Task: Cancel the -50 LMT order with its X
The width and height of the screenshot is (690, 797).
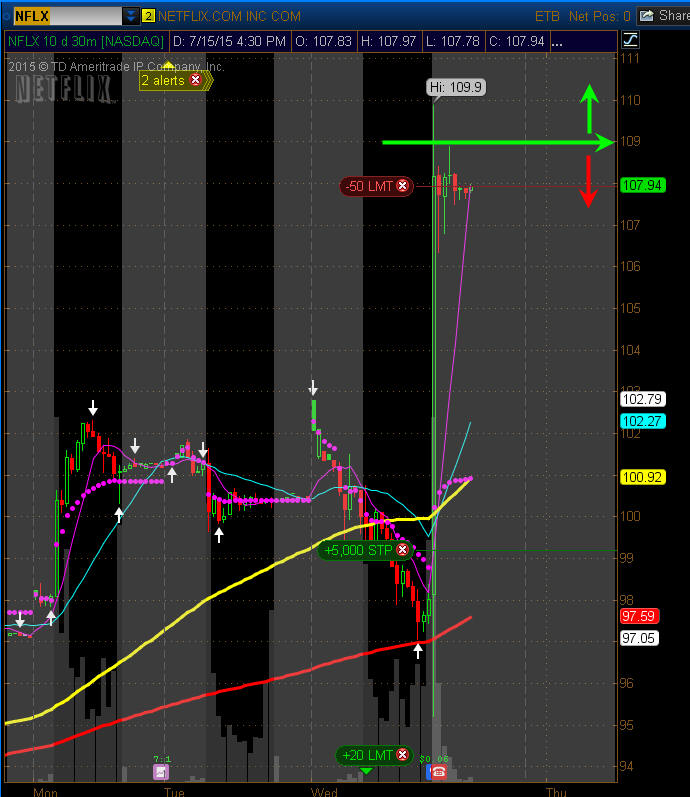Action: [x=402, y=186]
